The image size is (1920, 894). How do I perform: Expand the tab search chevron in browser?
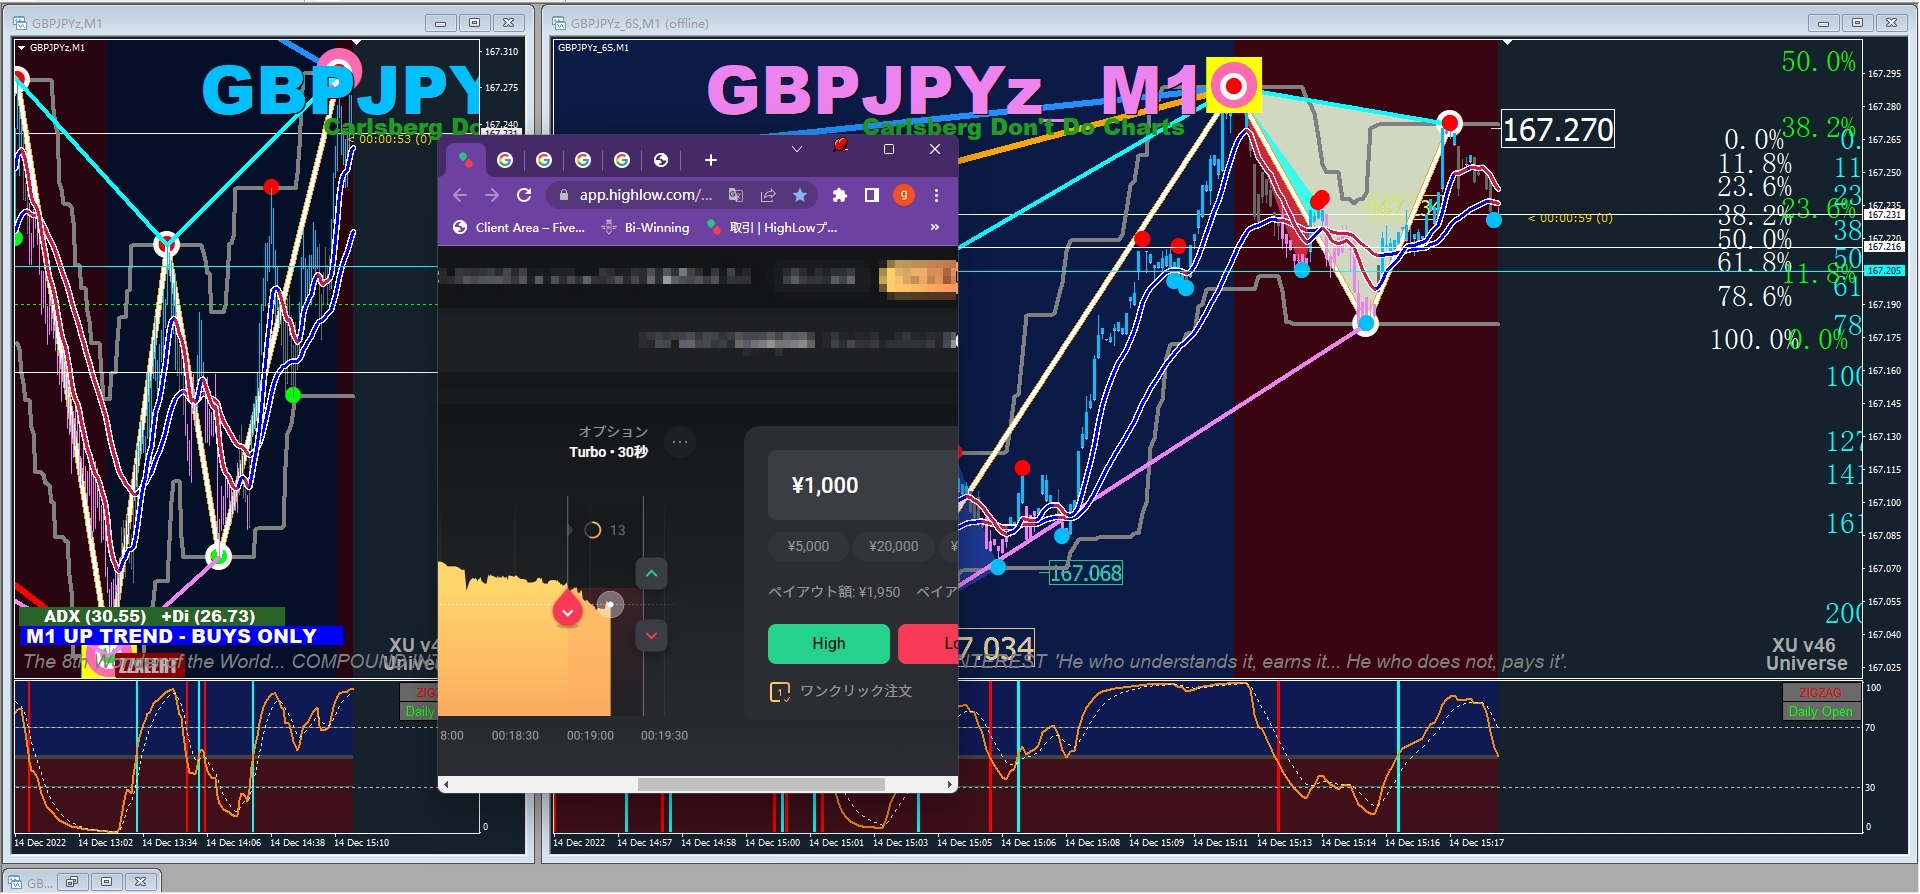pyautogui.click(x=797, y=149)
